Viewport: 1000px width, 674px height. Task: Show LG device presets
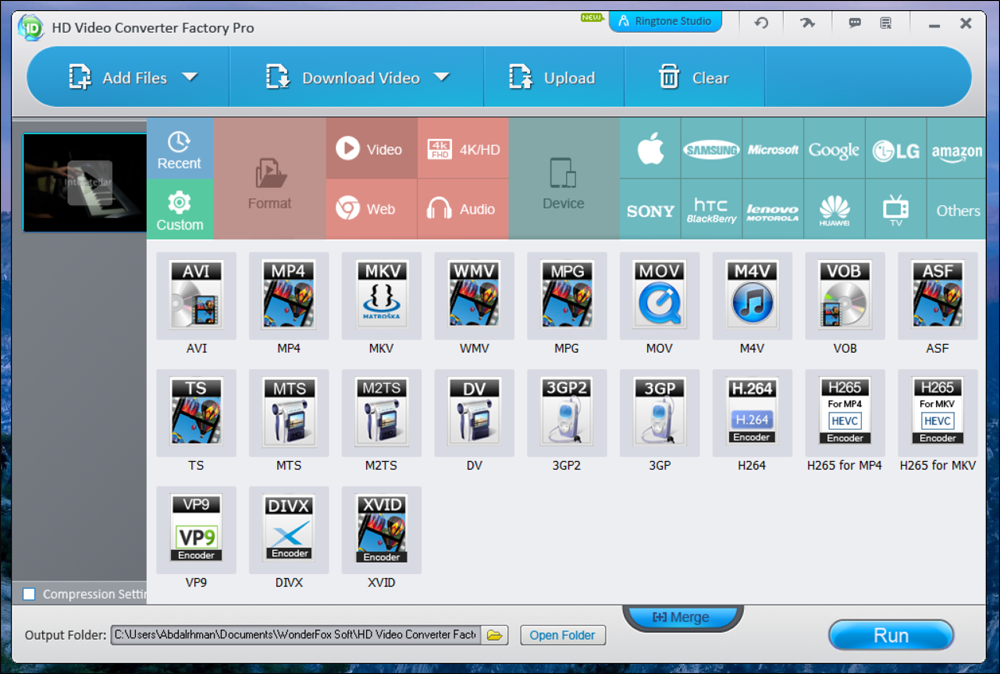tap(895, 149)
